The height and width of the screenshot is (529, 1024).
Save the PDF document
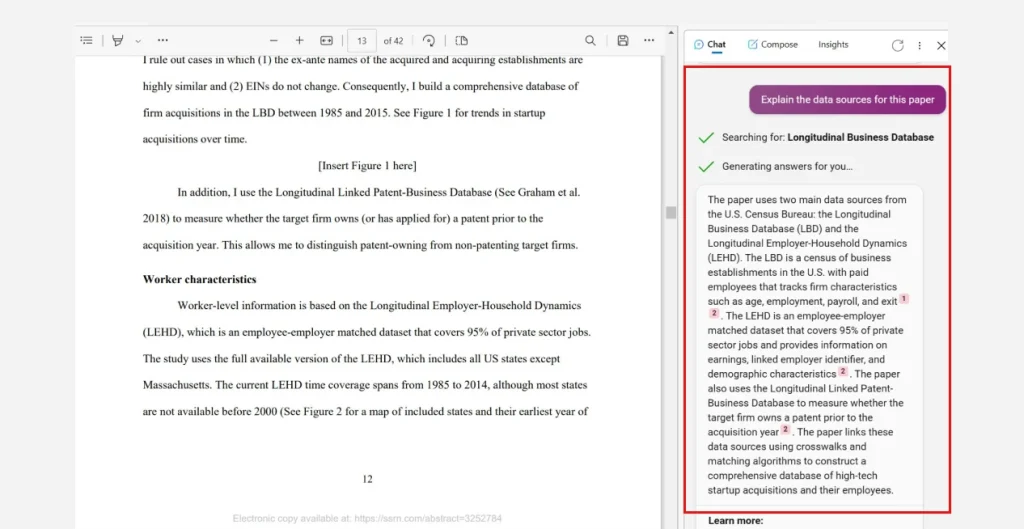623,41
